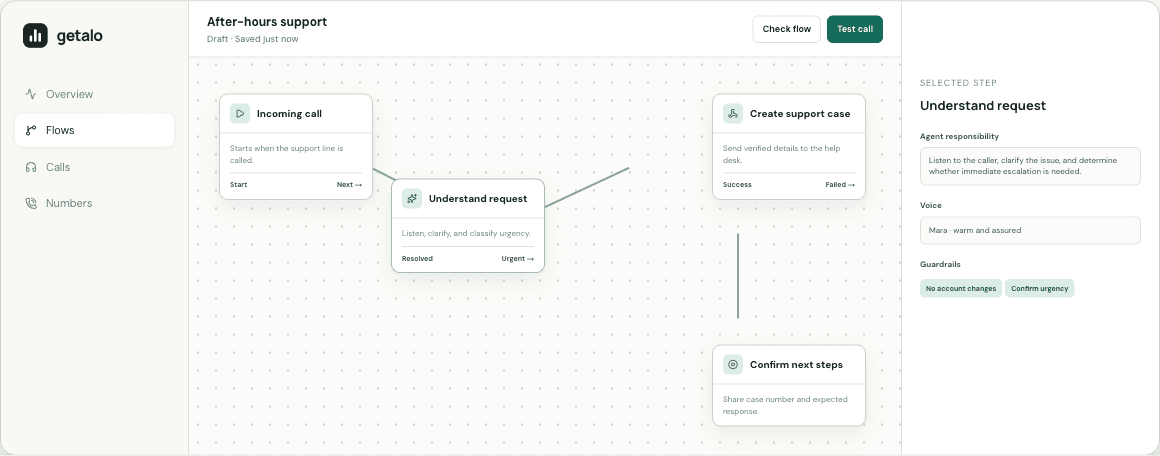Click the Resolved output on Understand request
Image resolution: width=1160 pixels, height=456 pixels.
(x=417, y=258)
